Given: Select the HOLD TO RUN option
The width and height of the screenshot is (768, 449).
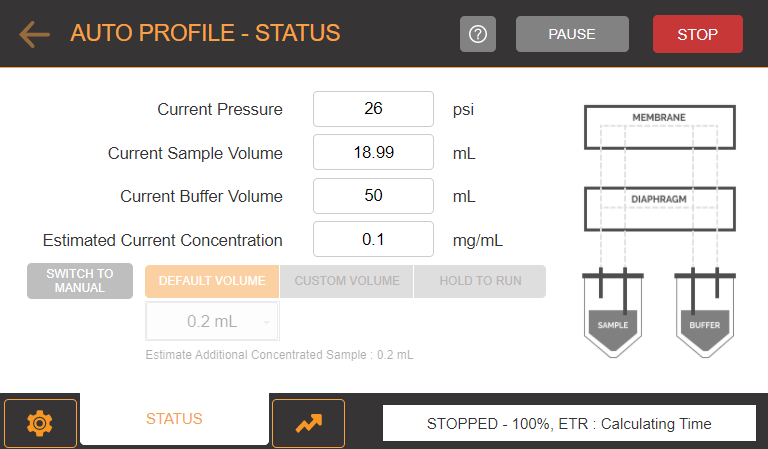Looking at the screenshot, I should 480,281.
